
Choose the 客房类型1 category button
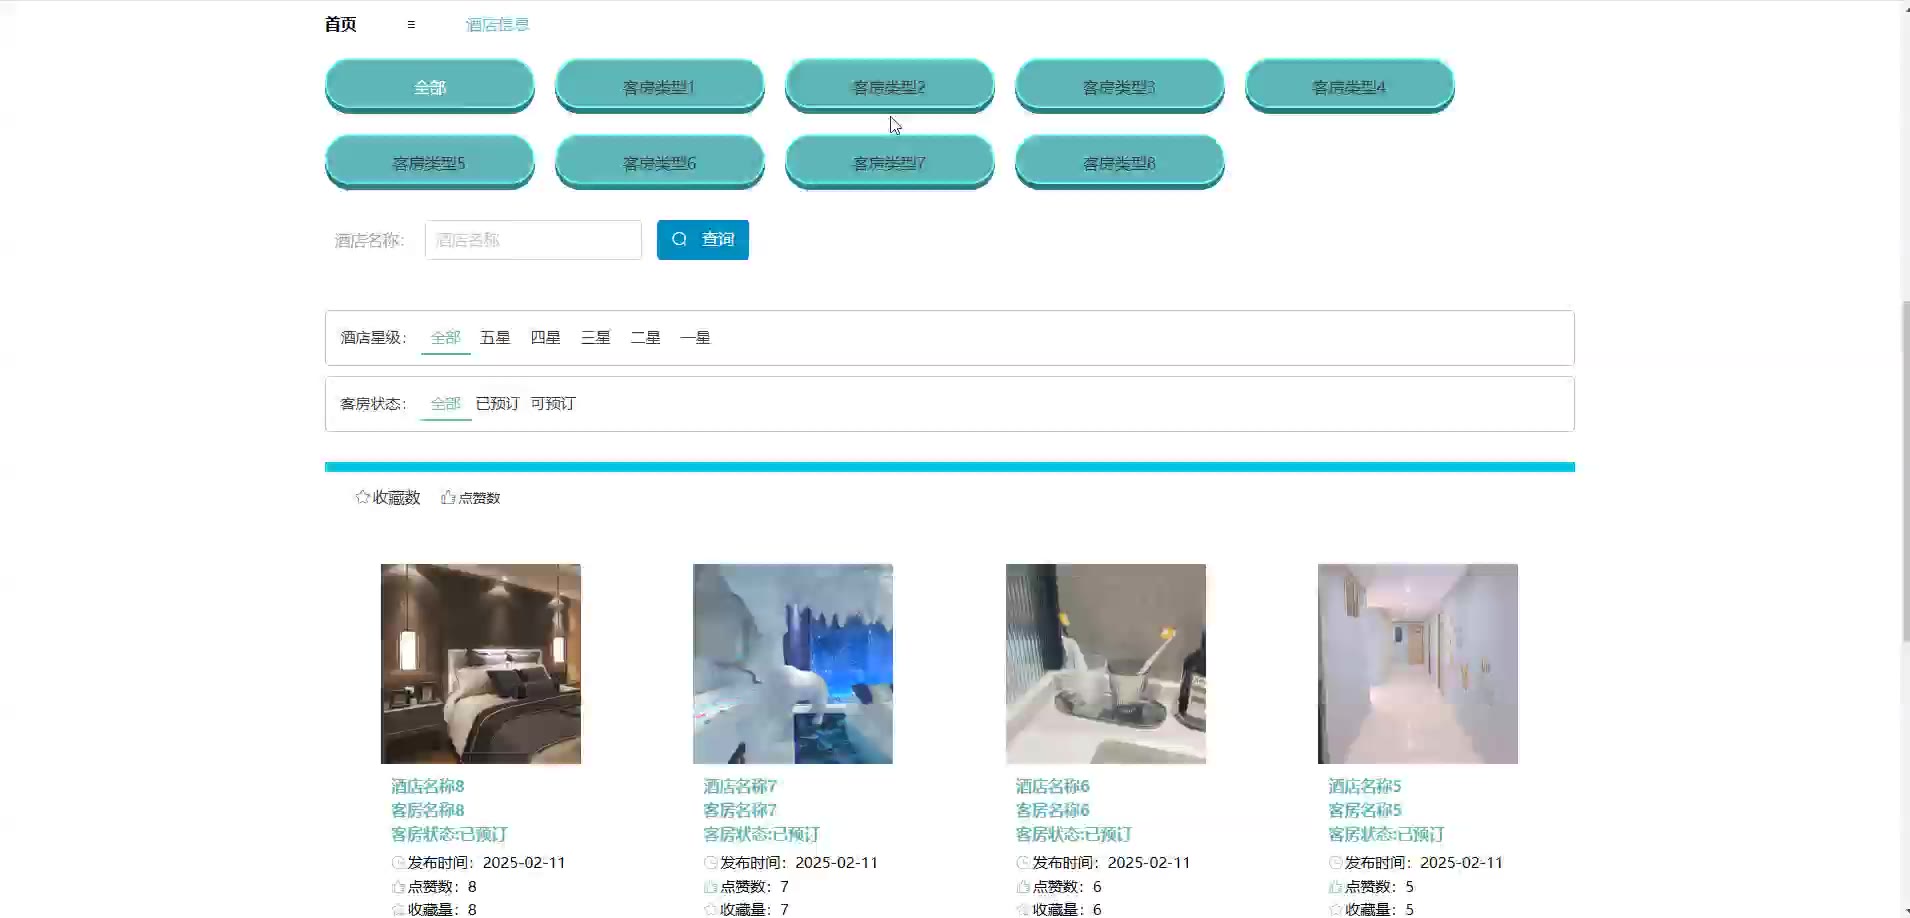coord(660,86)
